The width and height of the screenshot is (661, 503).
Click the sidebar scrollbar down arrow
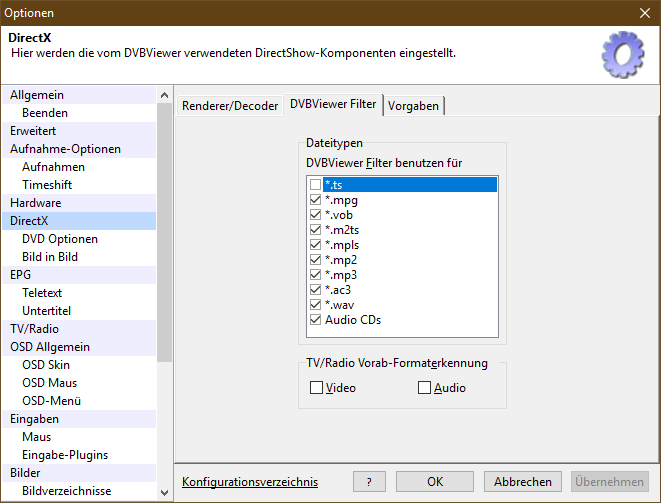tap(164, 492)
